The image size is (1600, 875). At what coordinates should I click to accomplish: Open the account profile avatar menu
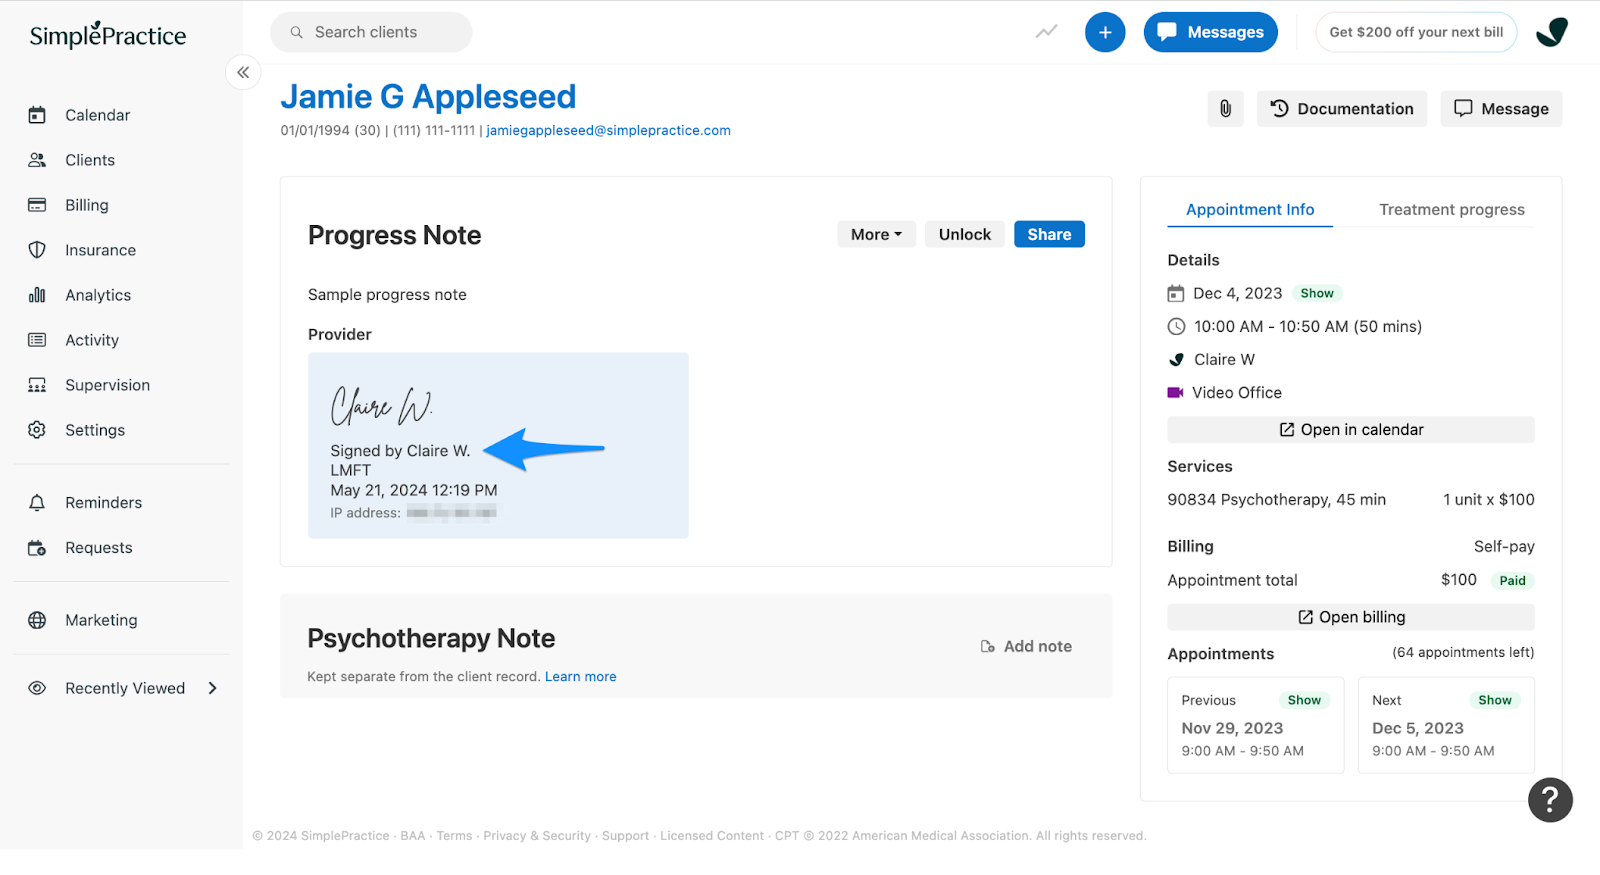tap(1552, 32)
